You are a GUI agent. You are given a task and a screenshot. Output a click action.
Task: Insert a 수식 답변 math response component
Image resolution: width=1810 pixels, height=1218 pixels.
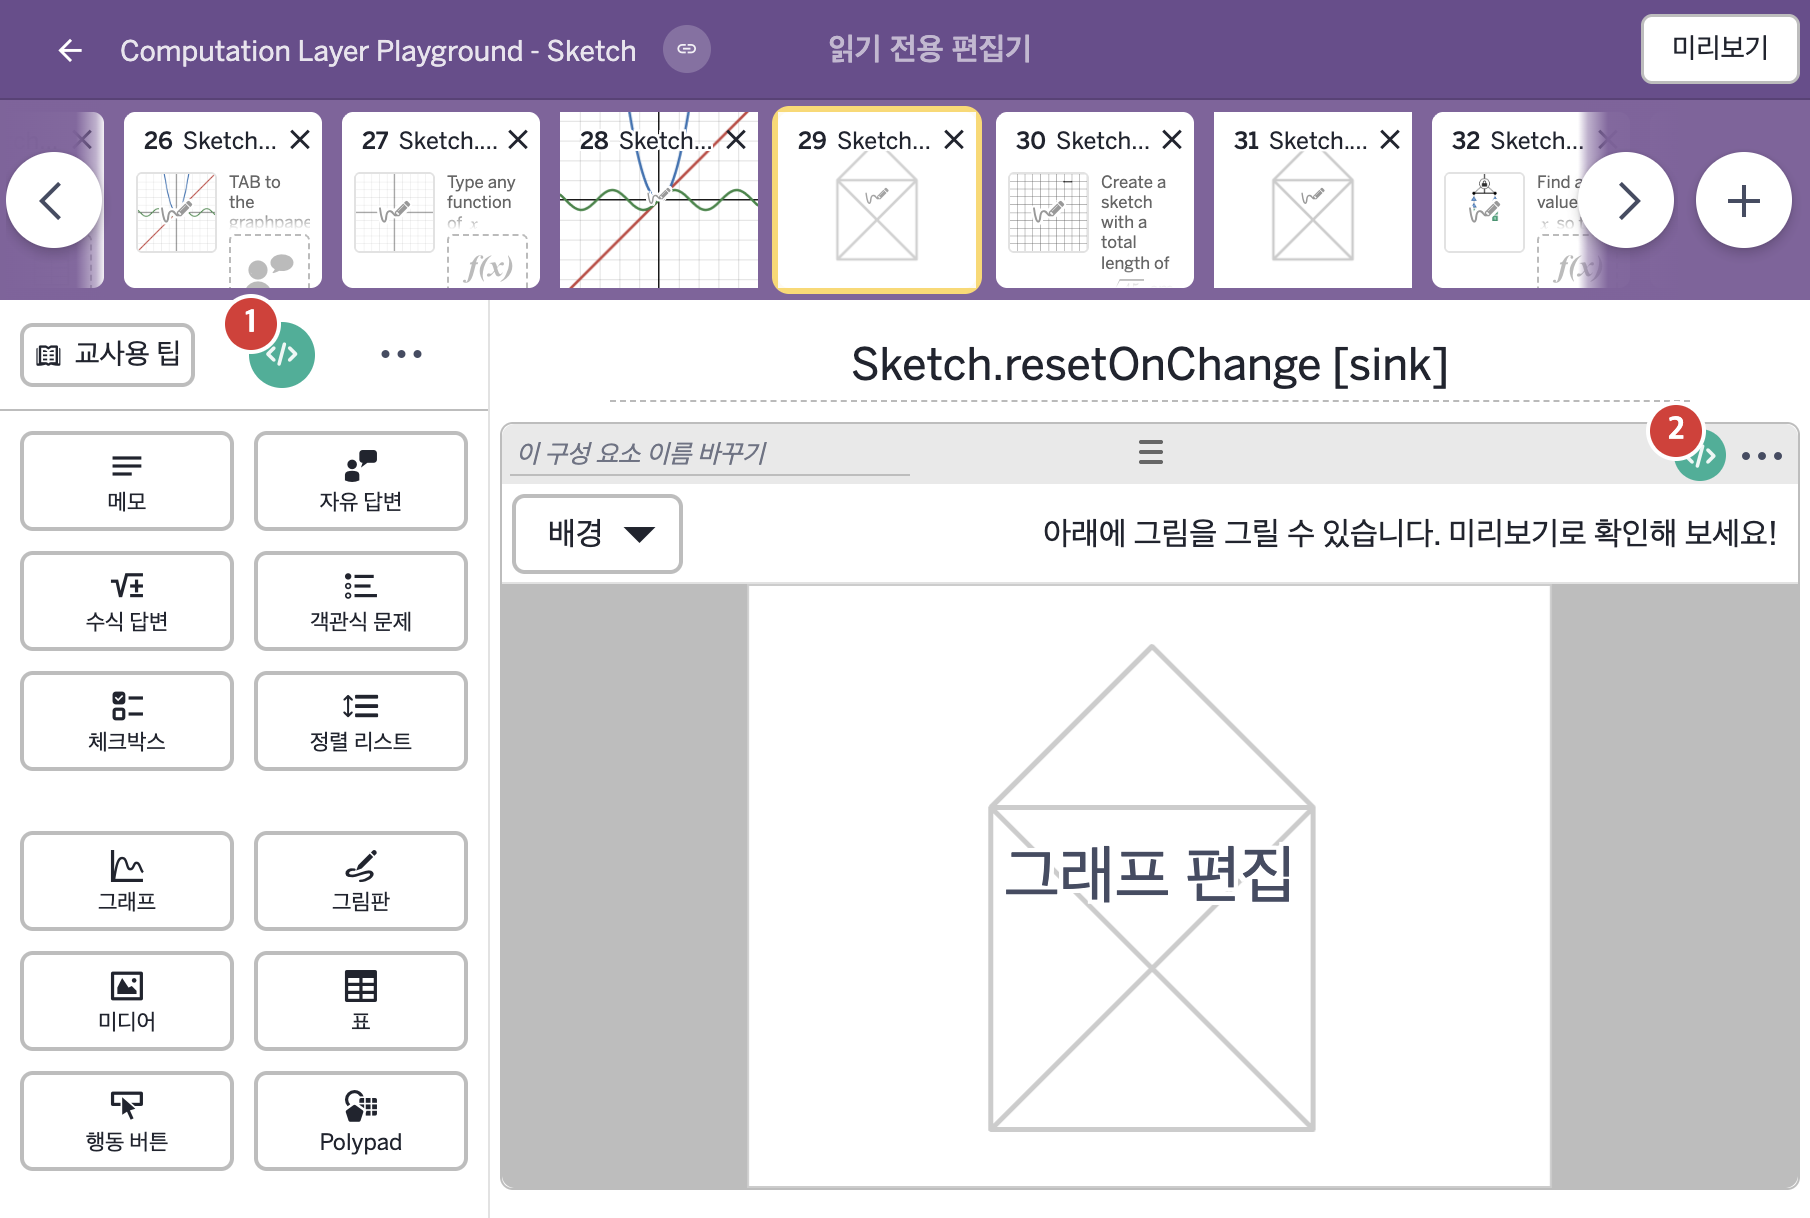pos(127,601)
